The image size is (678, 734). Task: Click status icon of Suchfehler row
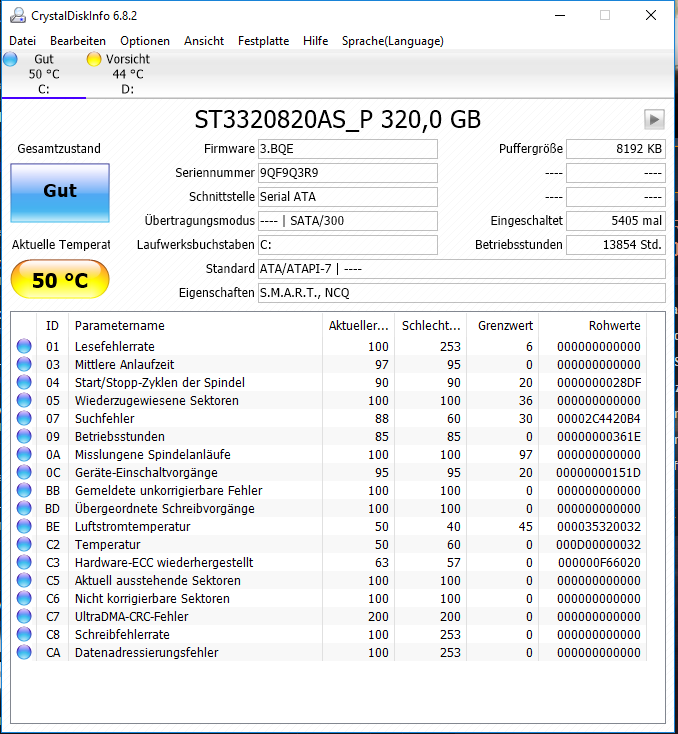tap(24, 418)
